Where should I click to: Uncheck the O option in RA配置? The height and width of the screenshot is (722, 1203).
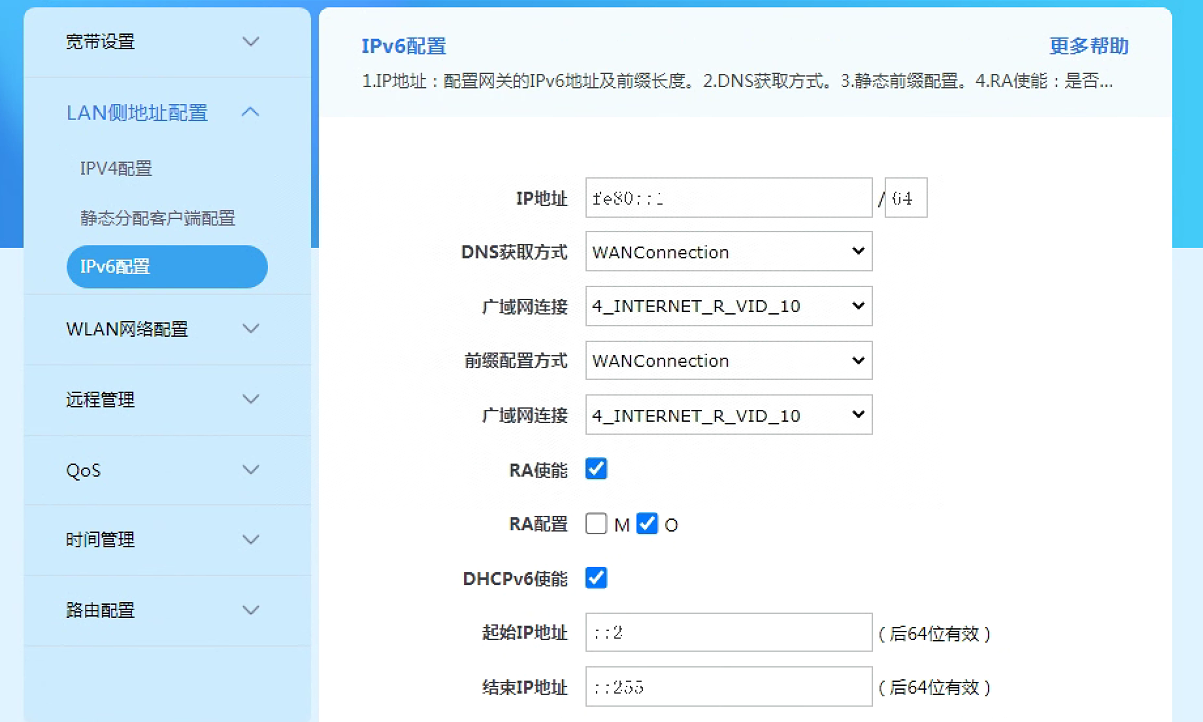pyautogui.click(x=649, y=522)
